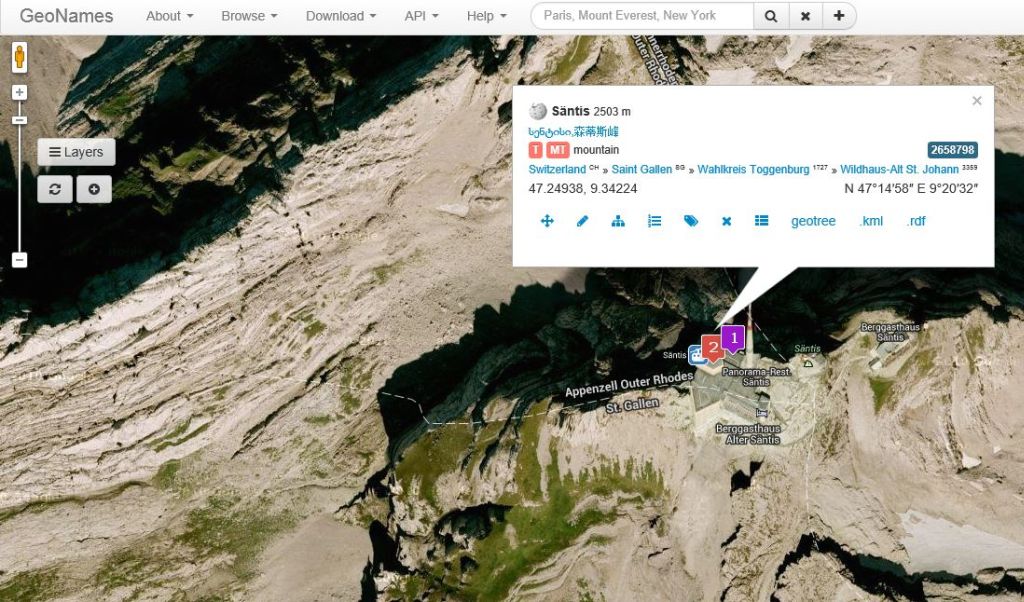Image resolution: width=1024 pixels, height=602 pixels.
Task: Click the refresh arrows map button
Action: click(x=55, y=189)
